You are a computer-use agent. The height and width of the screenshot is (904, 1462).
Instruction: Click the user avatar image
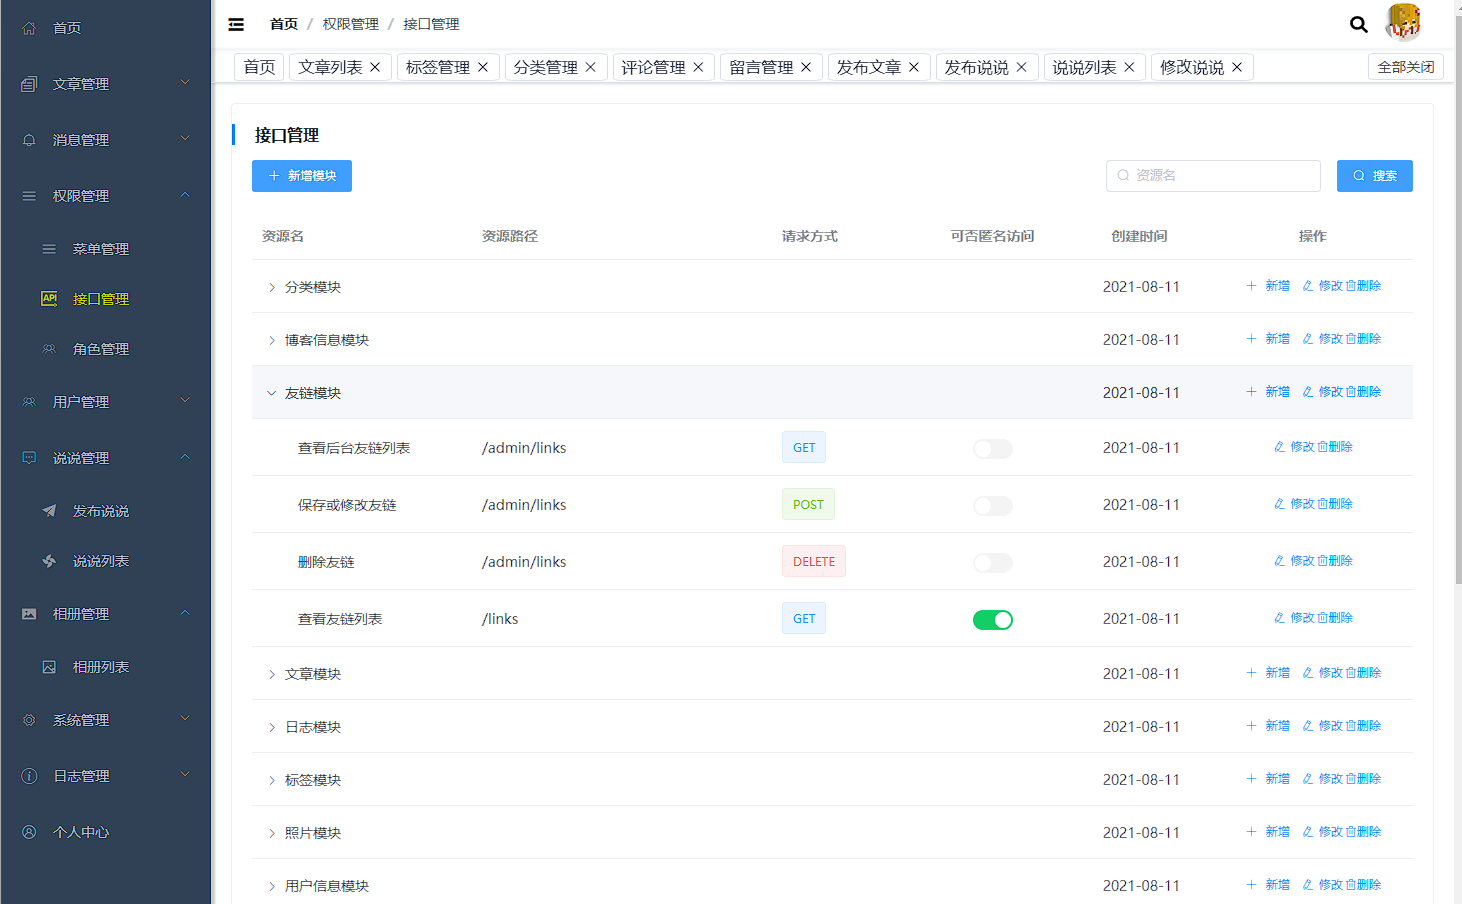click(1403, 22)
